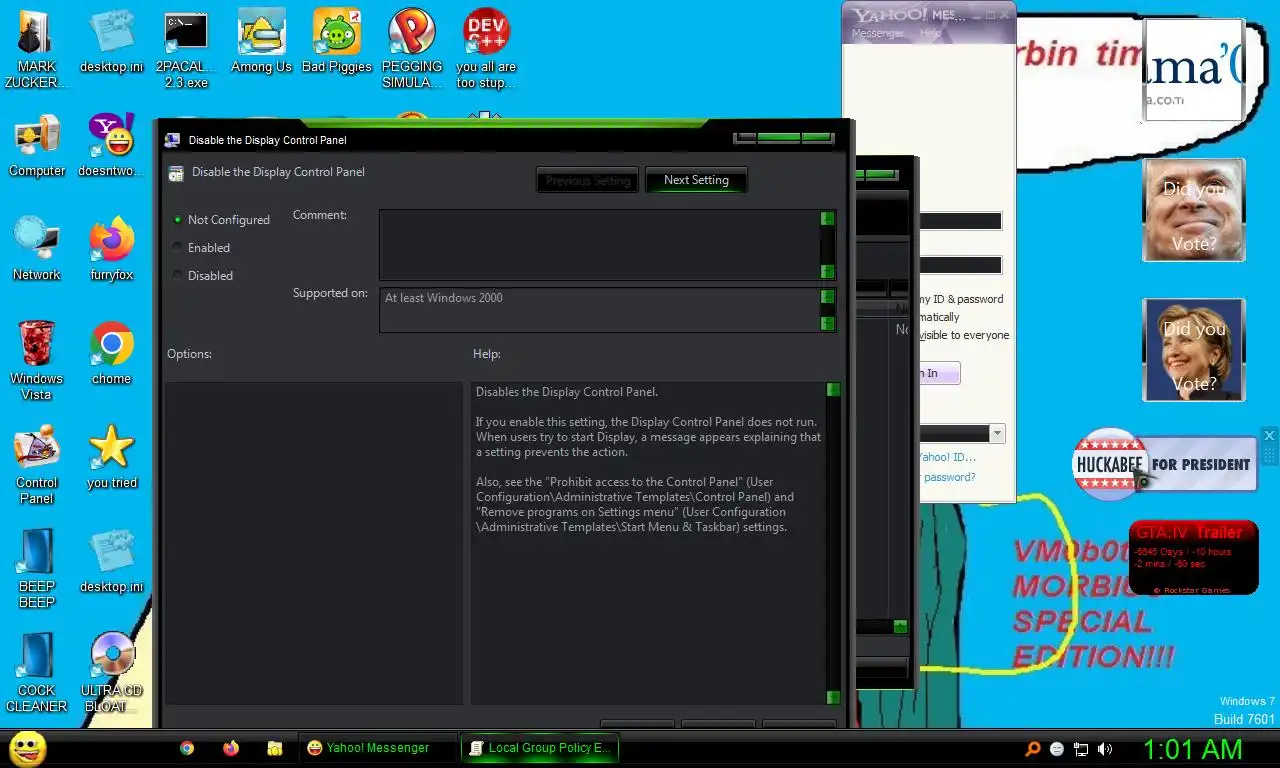This screenshot has width=1280, height=768.
Task: Click Comment box scroll down arrow
Action: click(x=827, y=271)
